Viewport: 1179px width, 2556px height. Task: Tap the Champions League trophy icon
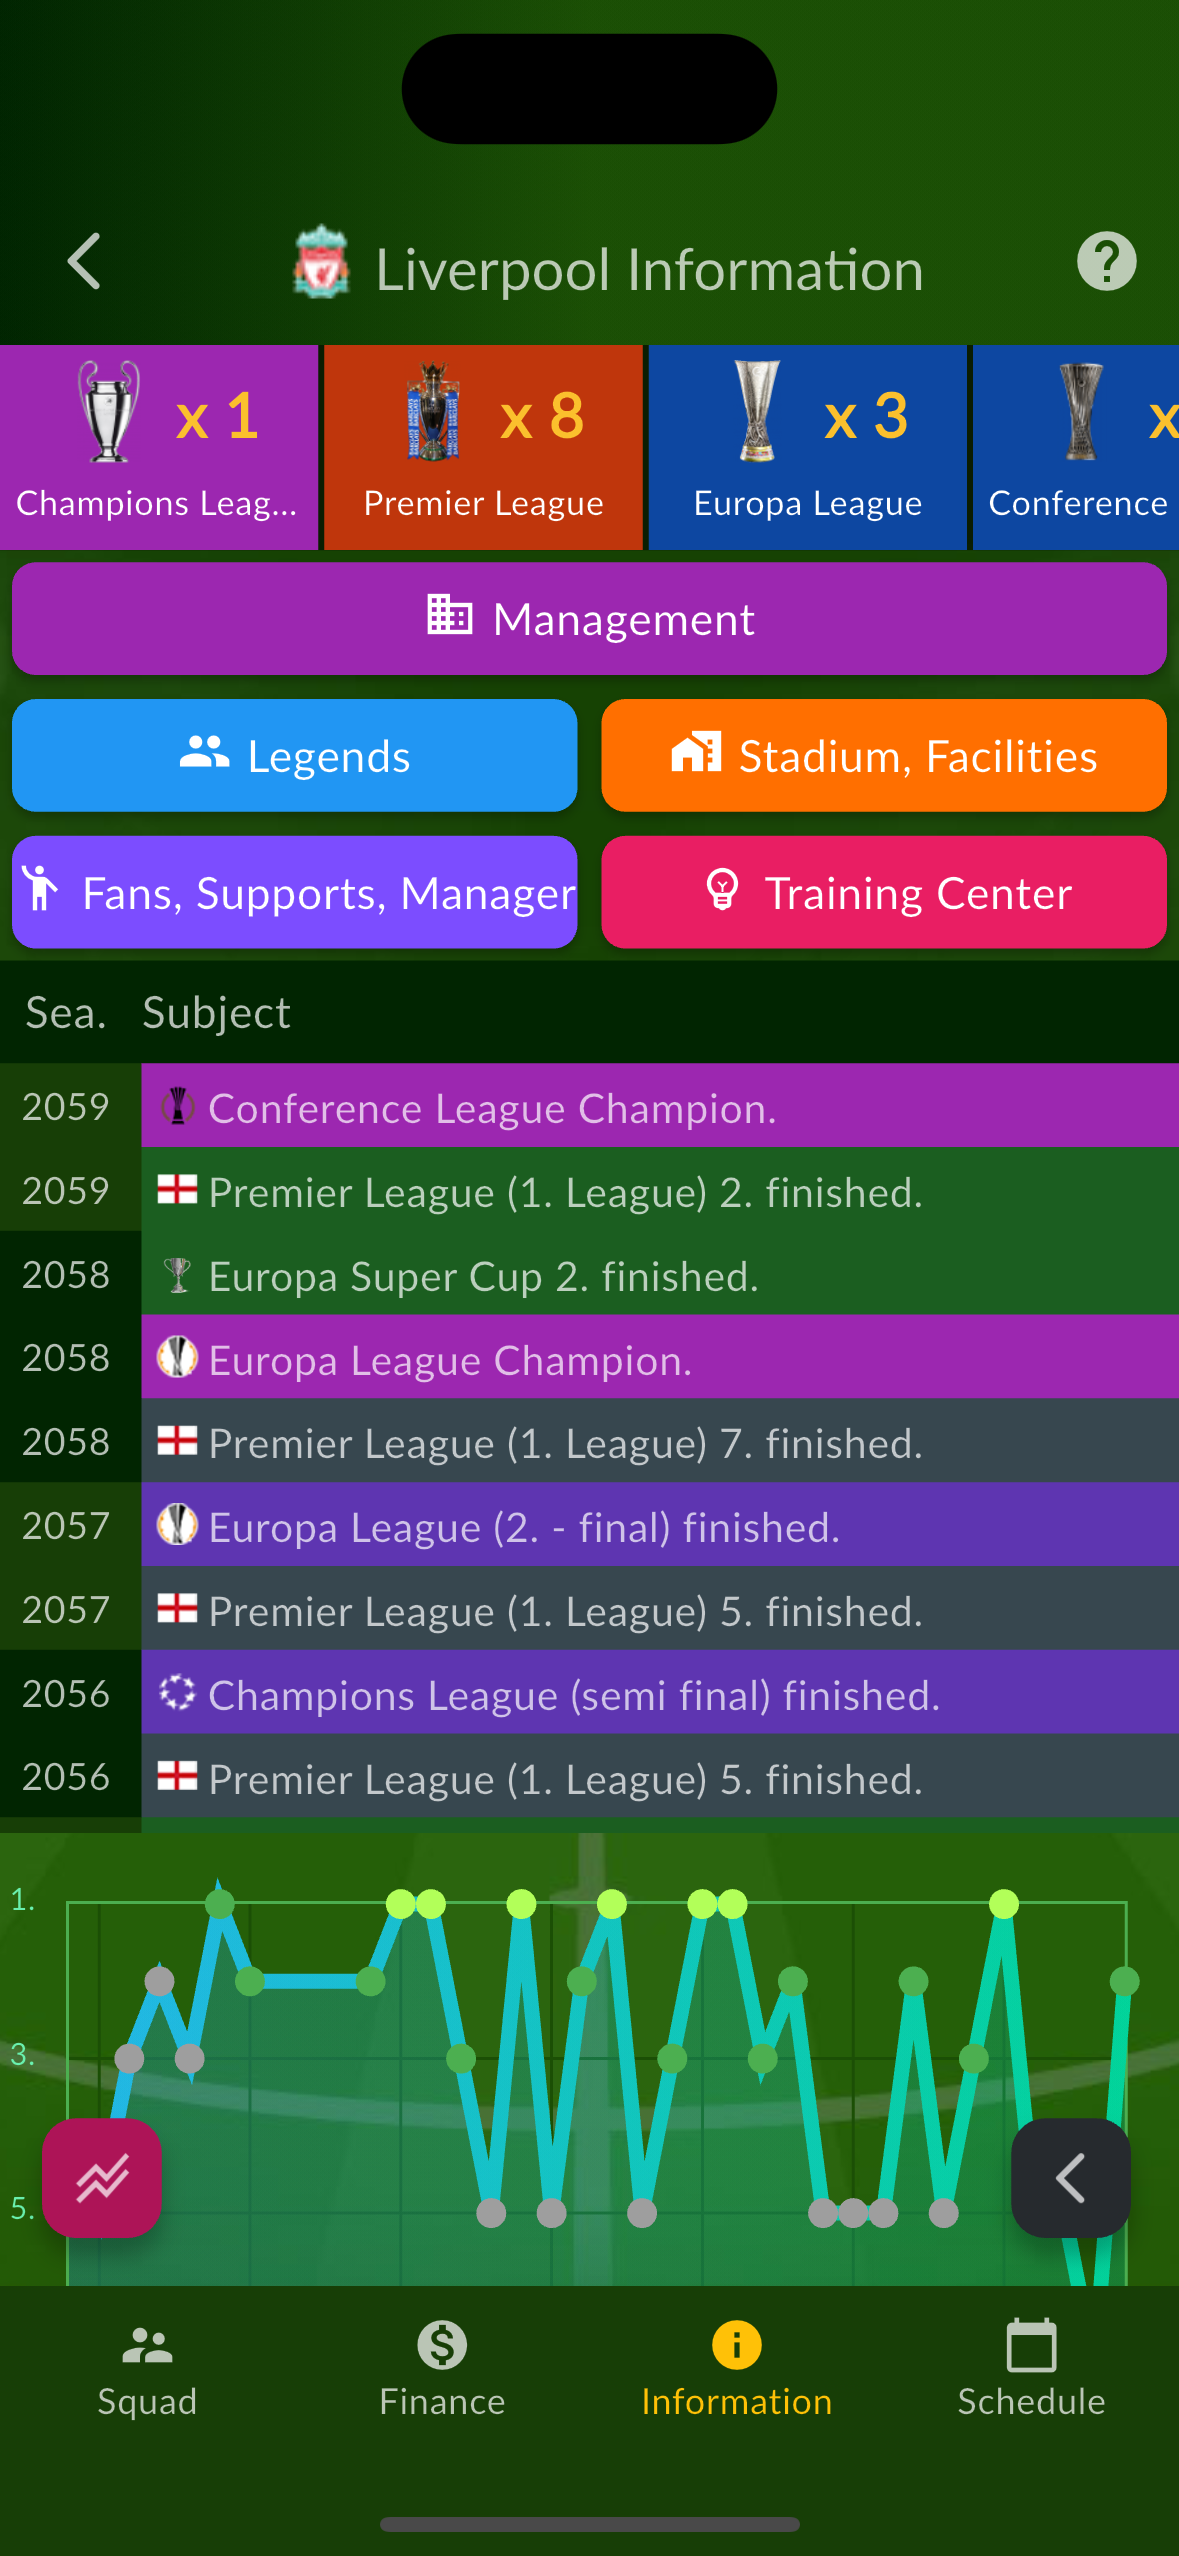point(109,412)
